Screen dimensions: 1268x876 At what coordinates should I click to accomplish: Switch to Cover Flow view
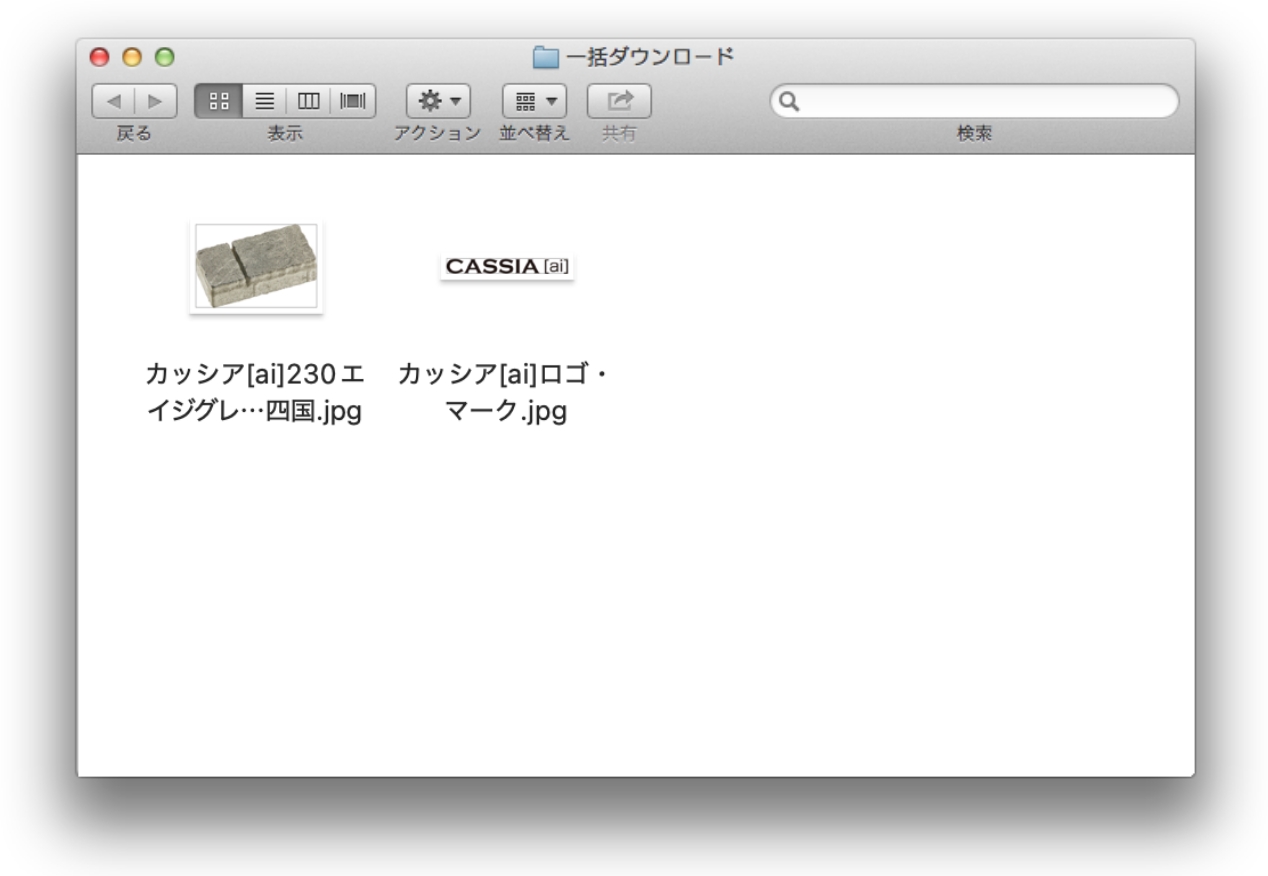[x=353, y=101]
